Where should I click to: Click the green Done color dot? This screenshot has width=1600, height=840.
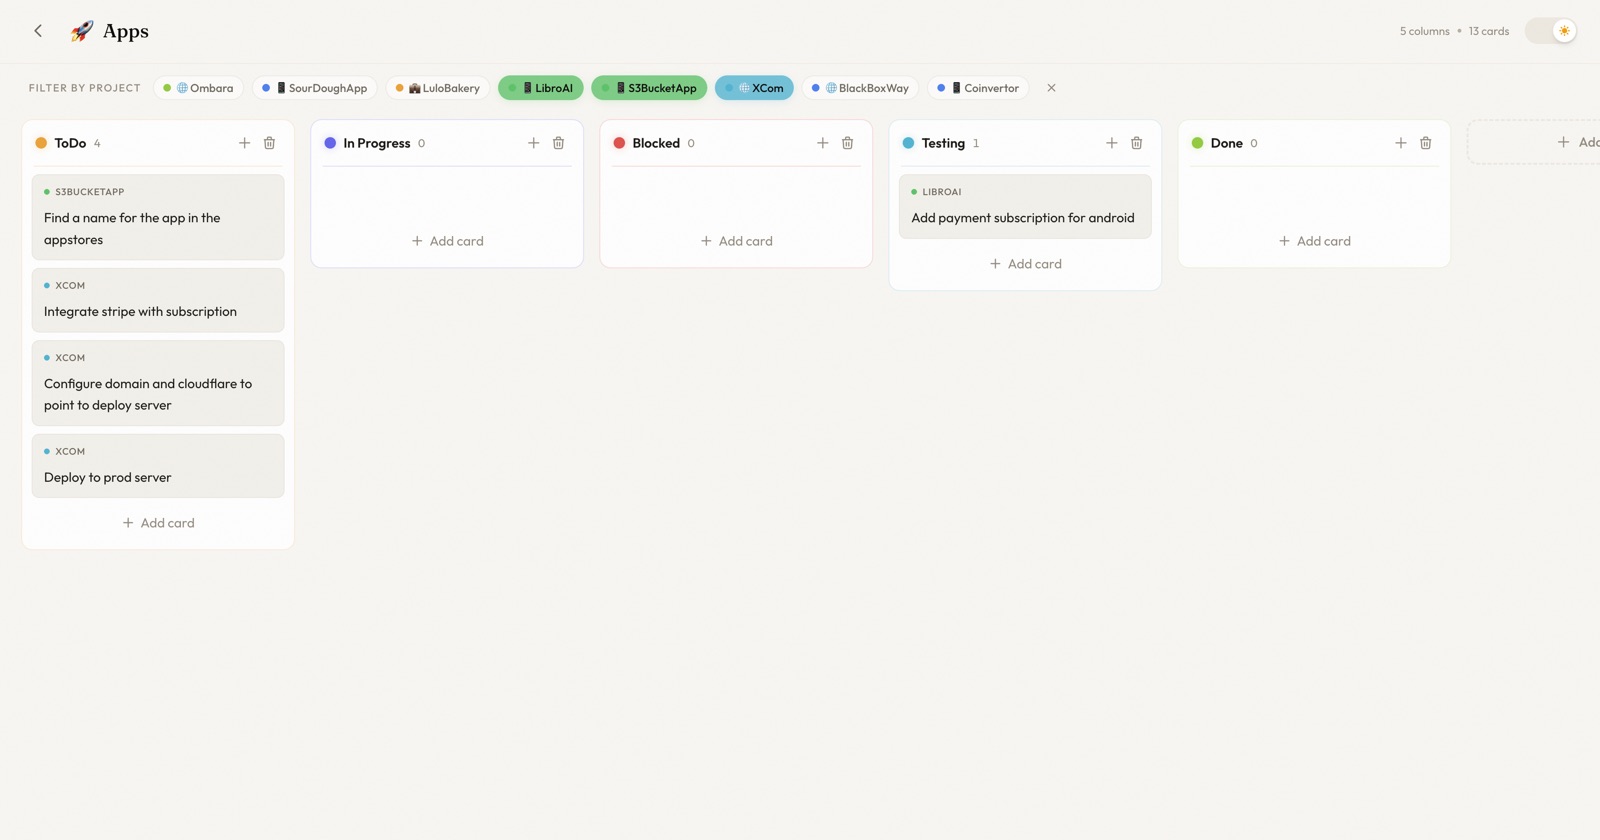(x=1197, y=143)
